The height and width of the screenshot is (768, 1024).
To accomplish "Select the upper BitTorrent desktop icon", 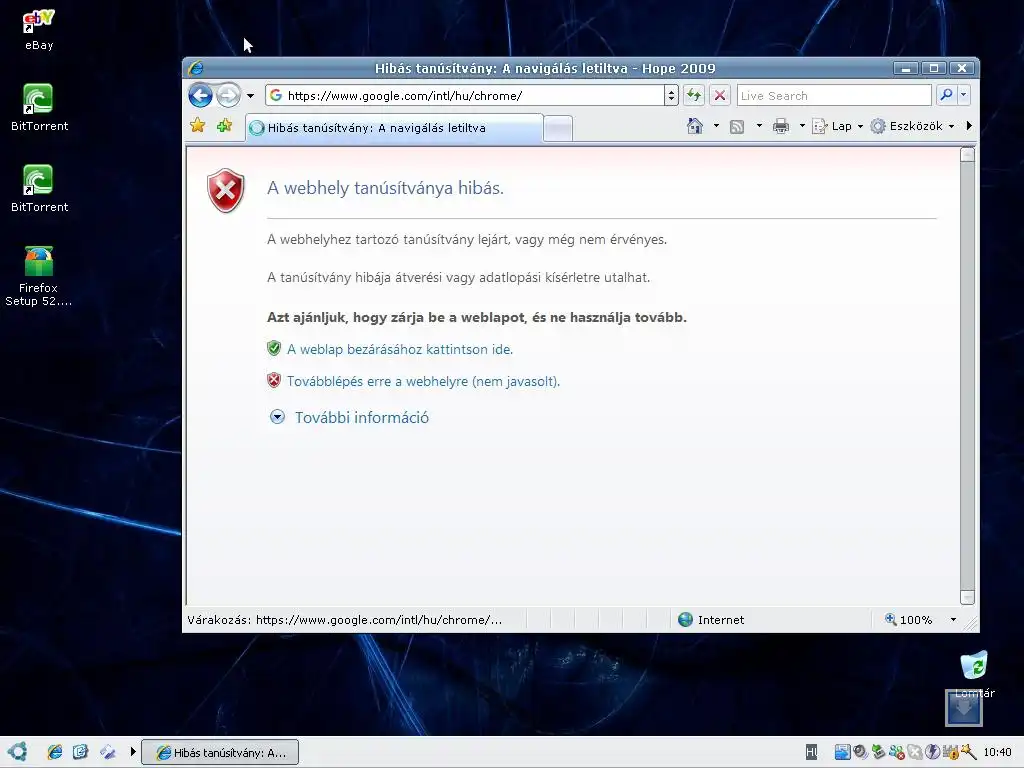I will 39,108.
